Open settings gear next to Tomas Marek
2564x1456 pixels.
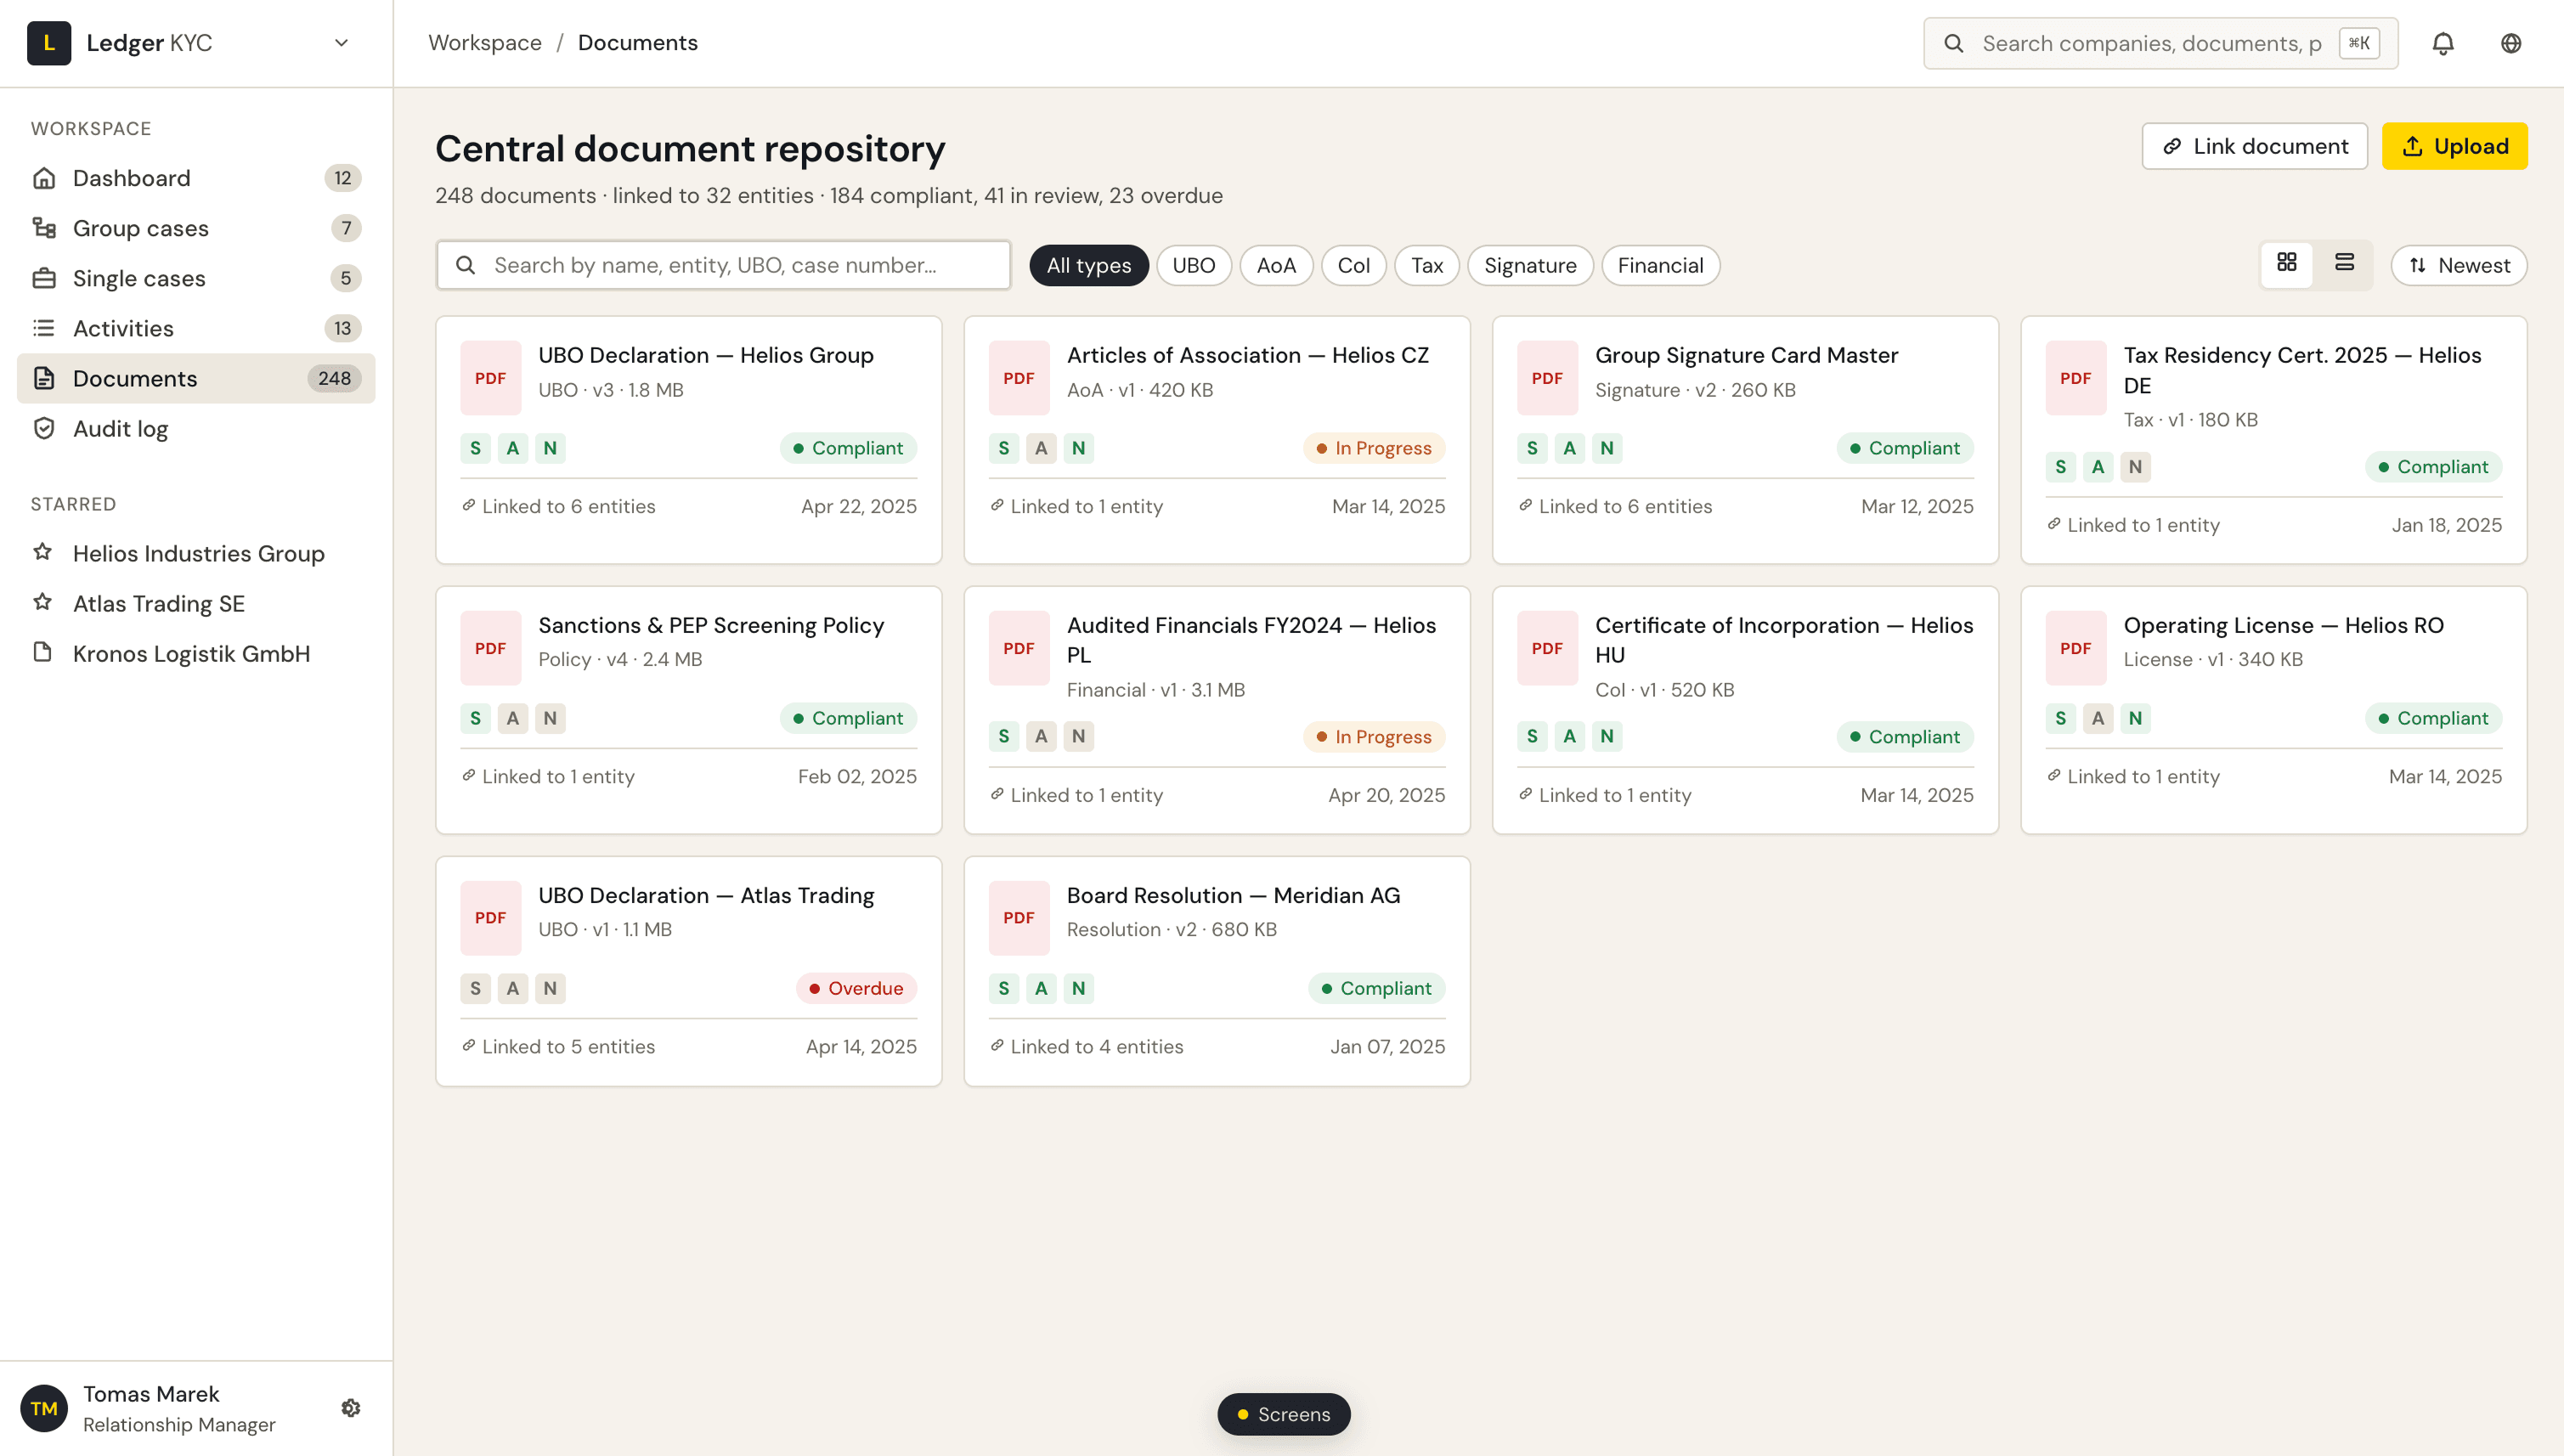pos(351,1407)
